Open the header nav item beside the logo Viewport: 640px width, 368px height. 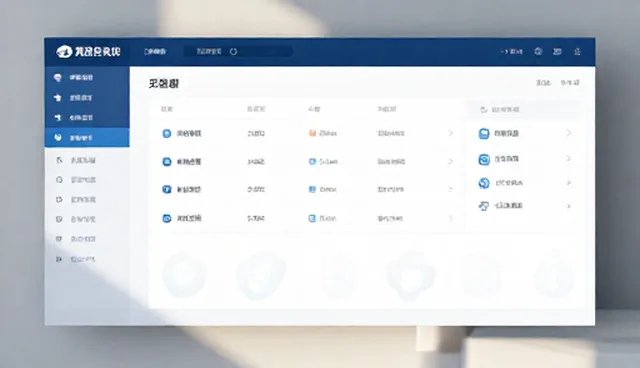[x=155, y=51]
